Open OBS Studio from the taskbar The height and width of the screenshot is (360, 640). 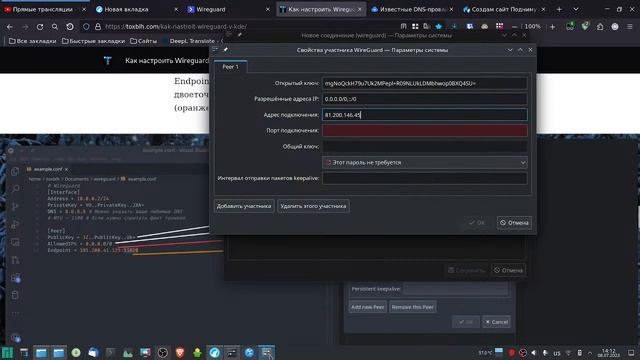tap(162, 353)
